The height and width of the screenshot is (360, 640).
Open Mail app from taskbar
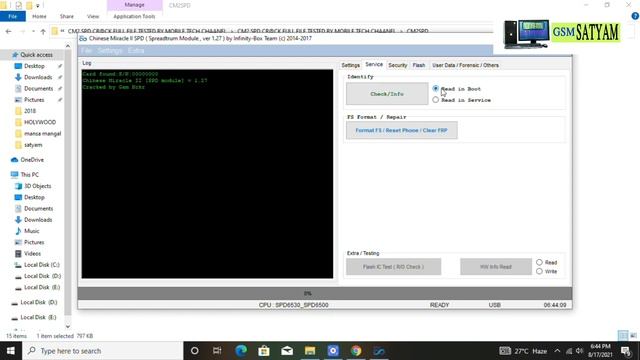pyautogui.click(x=287, y=351)
